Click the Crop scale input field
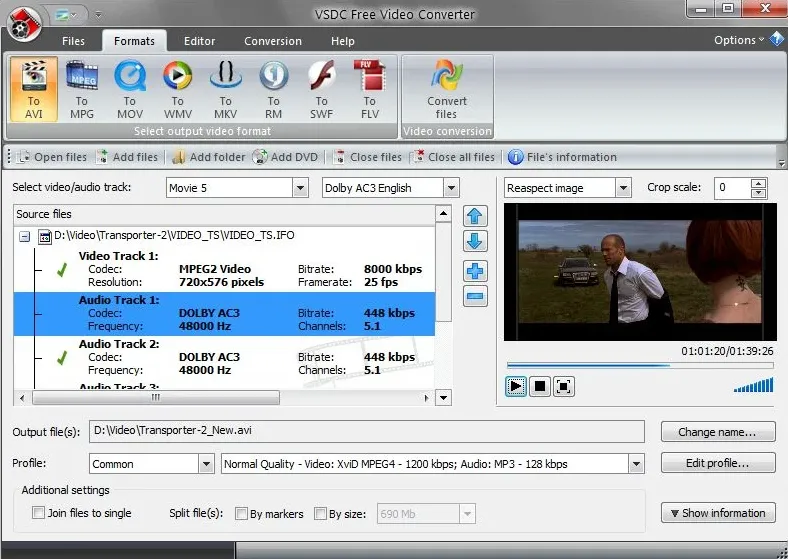Screen dimensions: 788x559 (x=733, y=188)
